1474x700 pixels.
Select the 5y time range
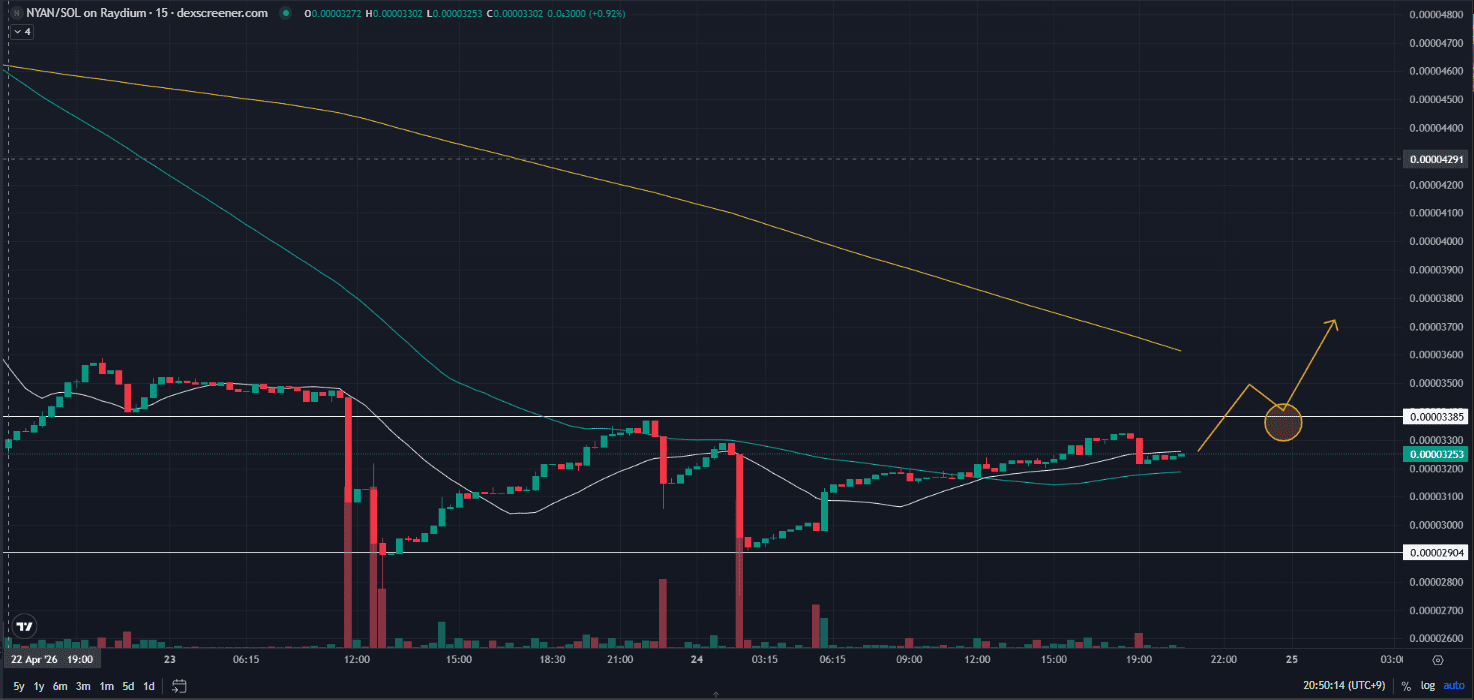[19, 686]
